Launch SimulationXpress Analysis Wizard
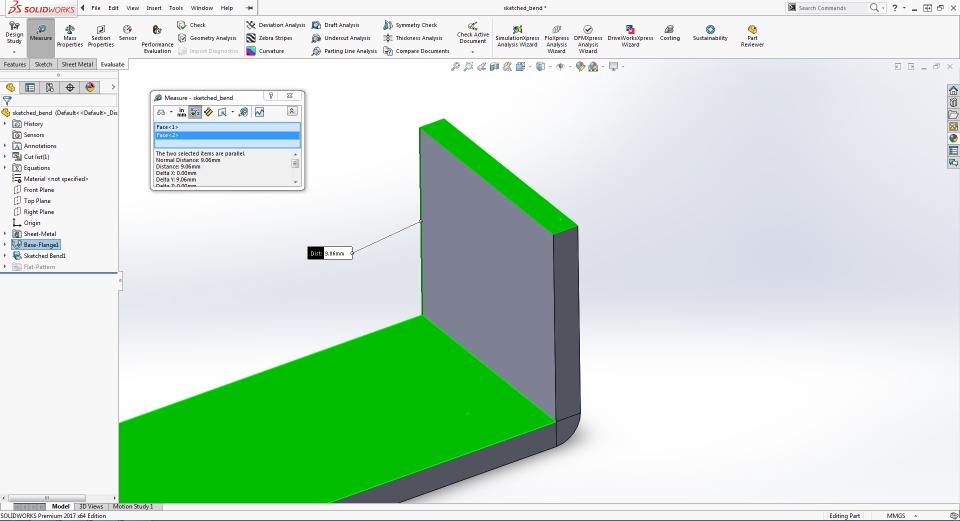This screenshot has width=960, height=521. 517,37
